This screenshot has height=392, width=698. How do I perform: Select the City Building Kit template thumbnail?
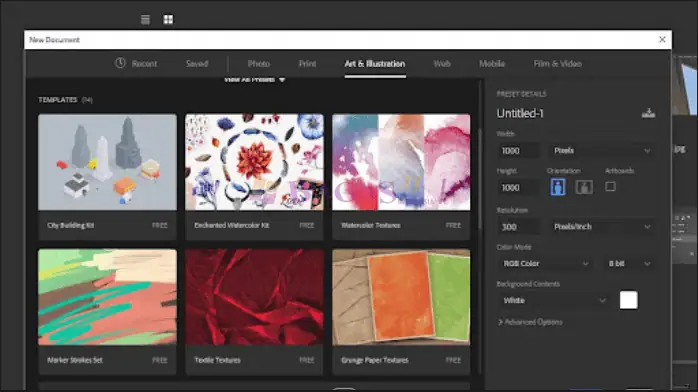pos(107,162)
